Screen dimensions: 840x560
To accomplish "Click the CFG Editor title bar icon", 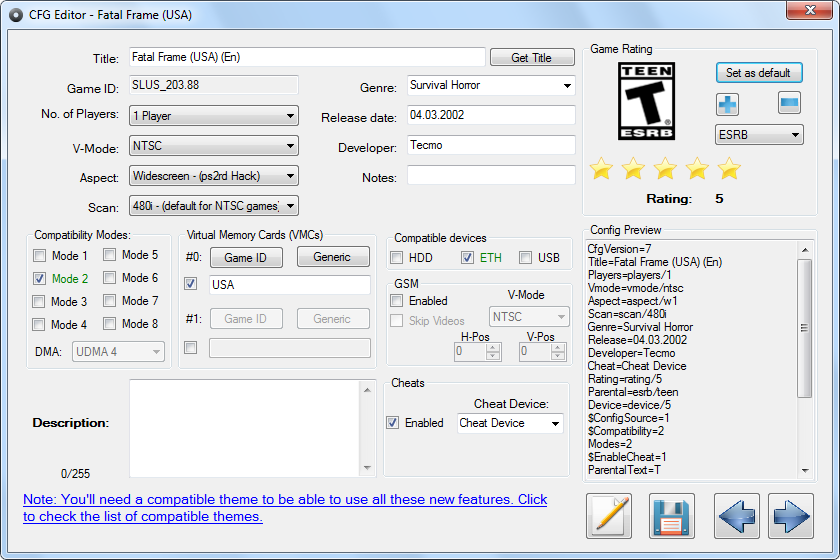I will tap(16, 15).
